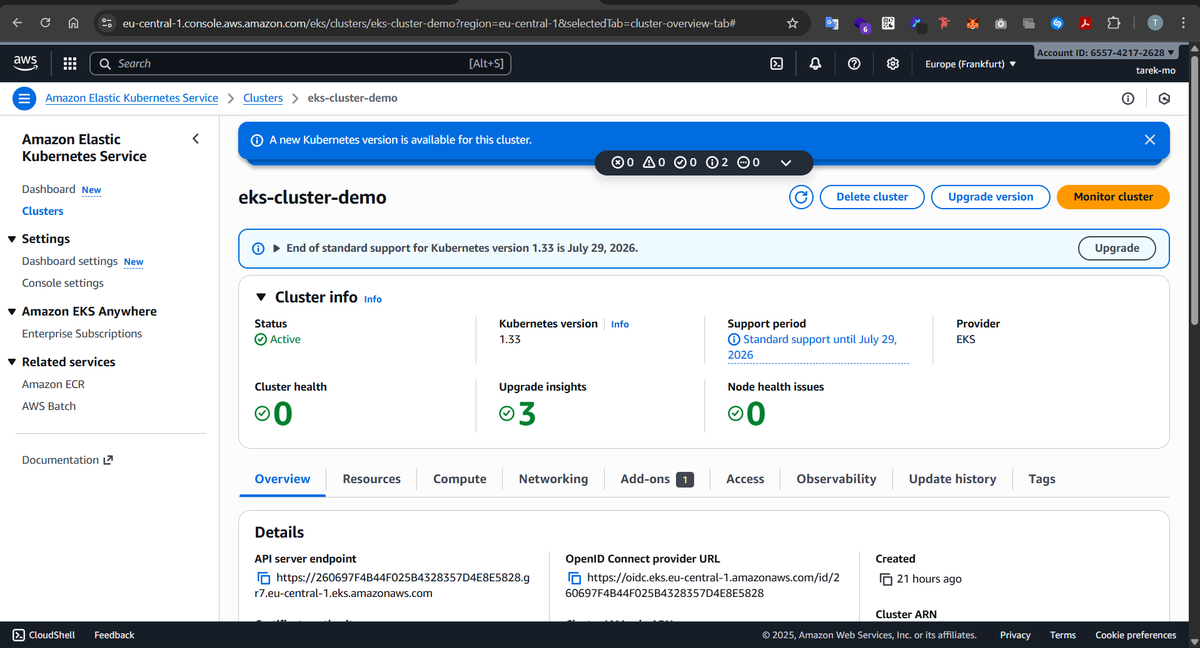
Task: Open the help question mark menu
Action: pos(854,63)
